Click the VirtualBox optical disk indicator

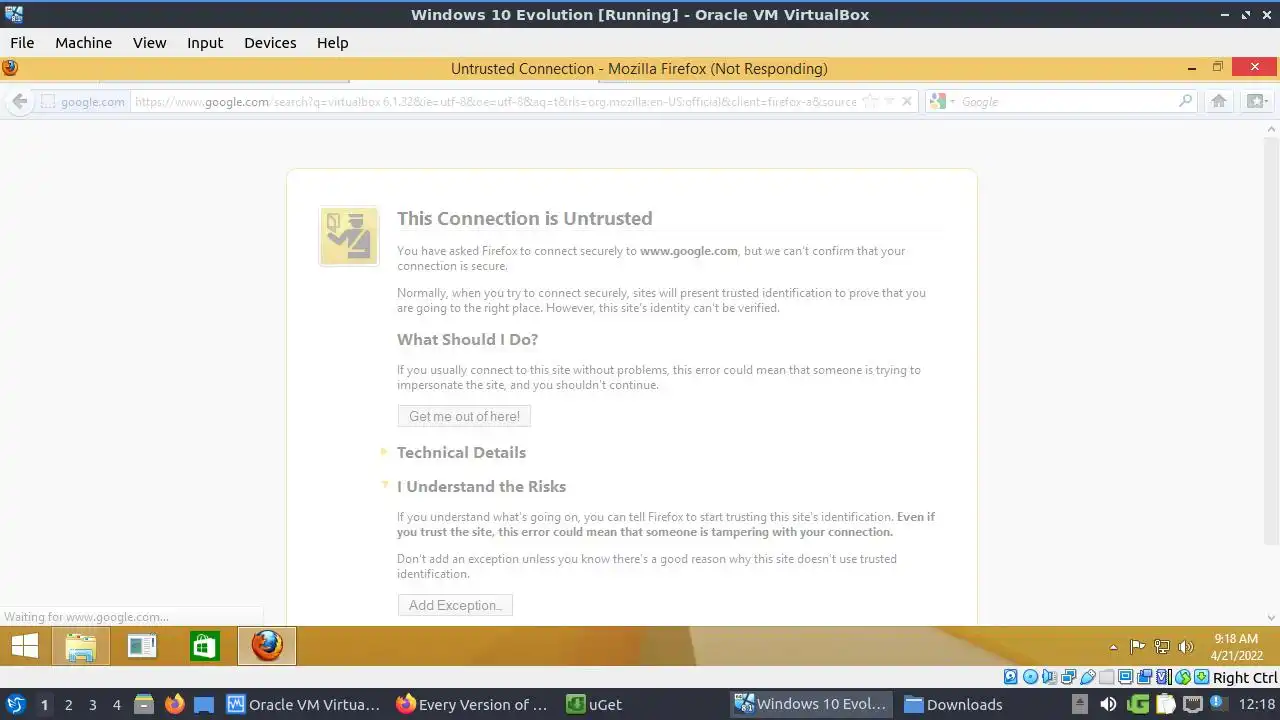coord(1031,677)
